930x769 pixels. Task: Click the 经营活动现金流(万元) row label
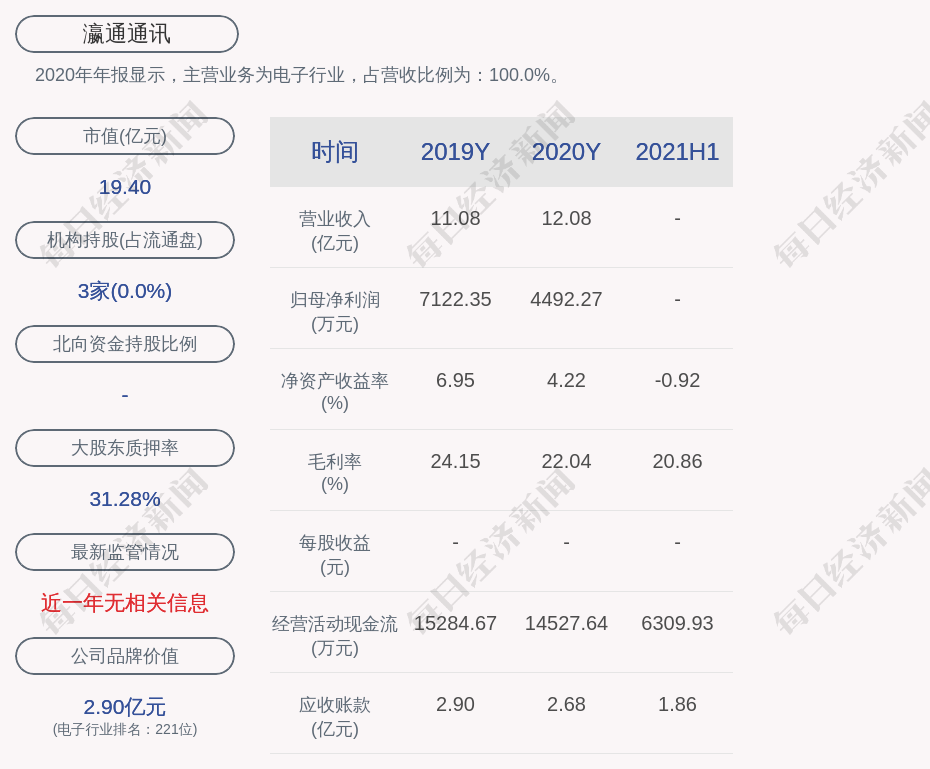[x=335, y=636]
